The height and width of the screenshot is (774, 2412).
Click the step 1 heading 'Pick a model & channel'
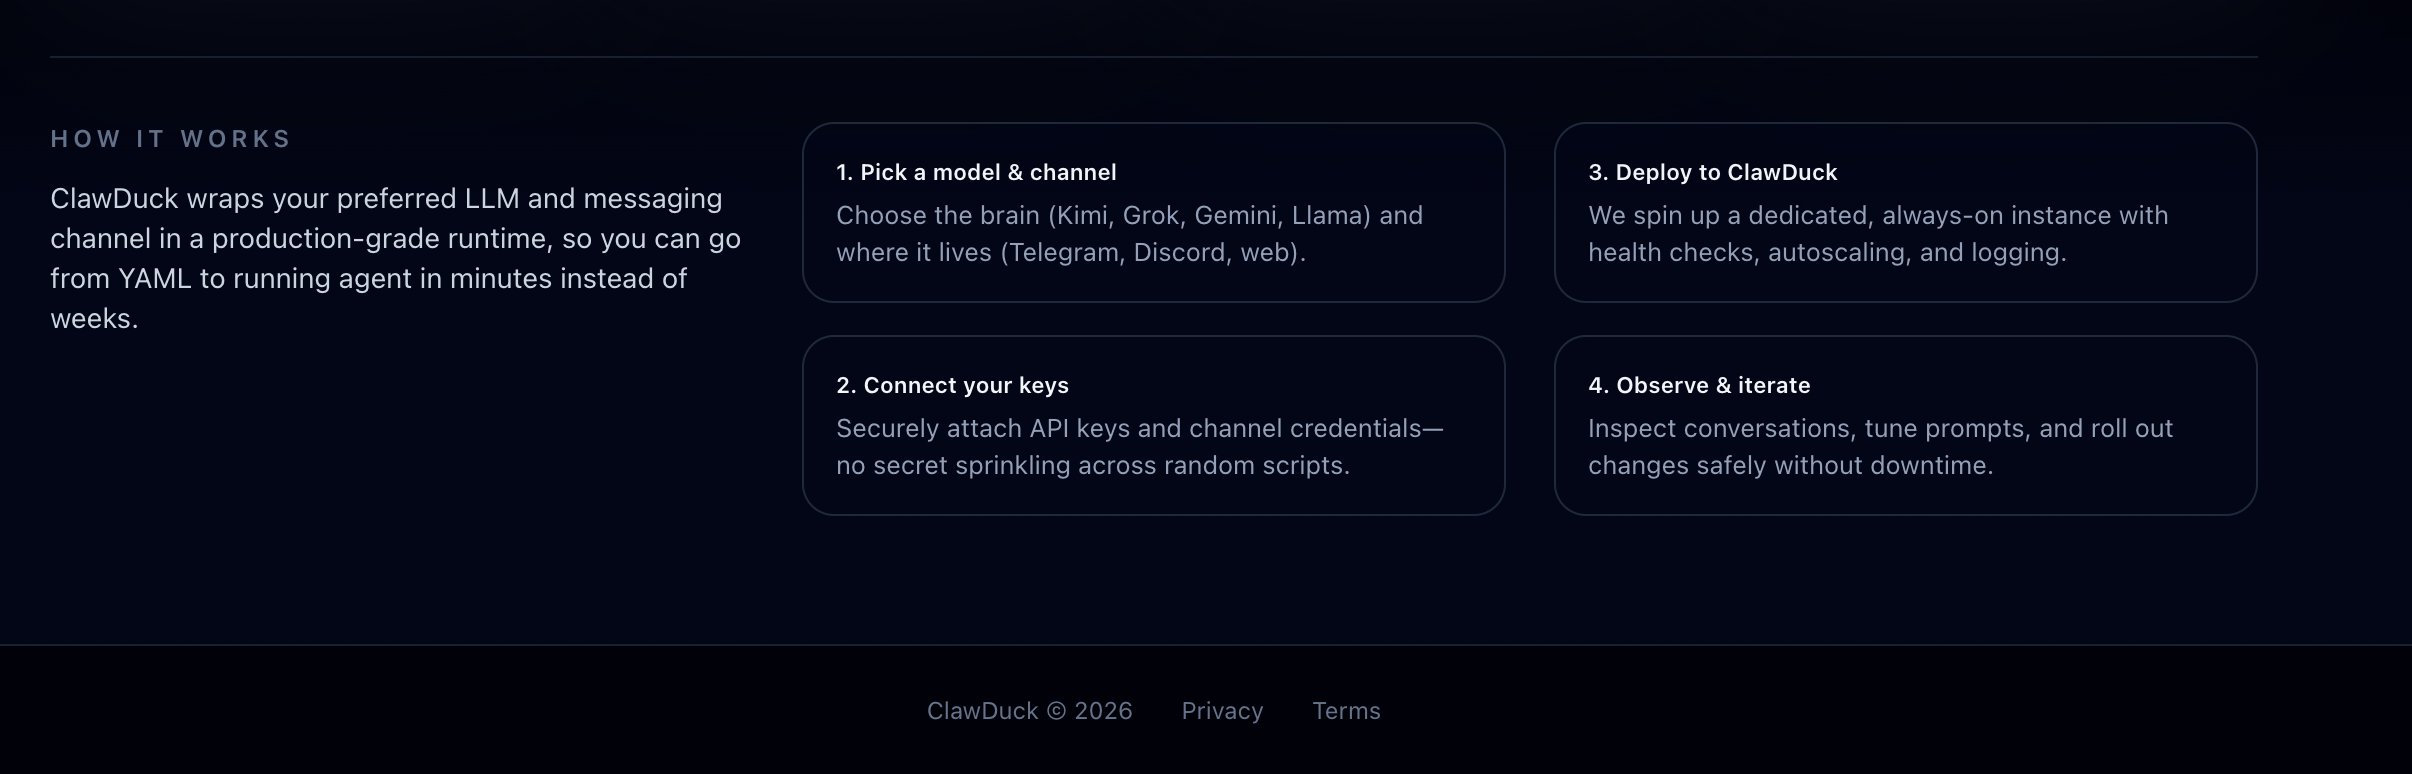point(976,172)
